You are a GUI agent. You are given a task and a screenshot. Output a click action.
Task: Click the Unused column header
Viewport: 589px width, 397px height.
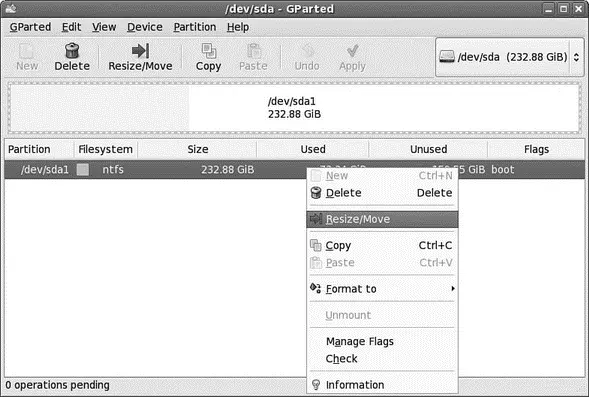(429, 149)
